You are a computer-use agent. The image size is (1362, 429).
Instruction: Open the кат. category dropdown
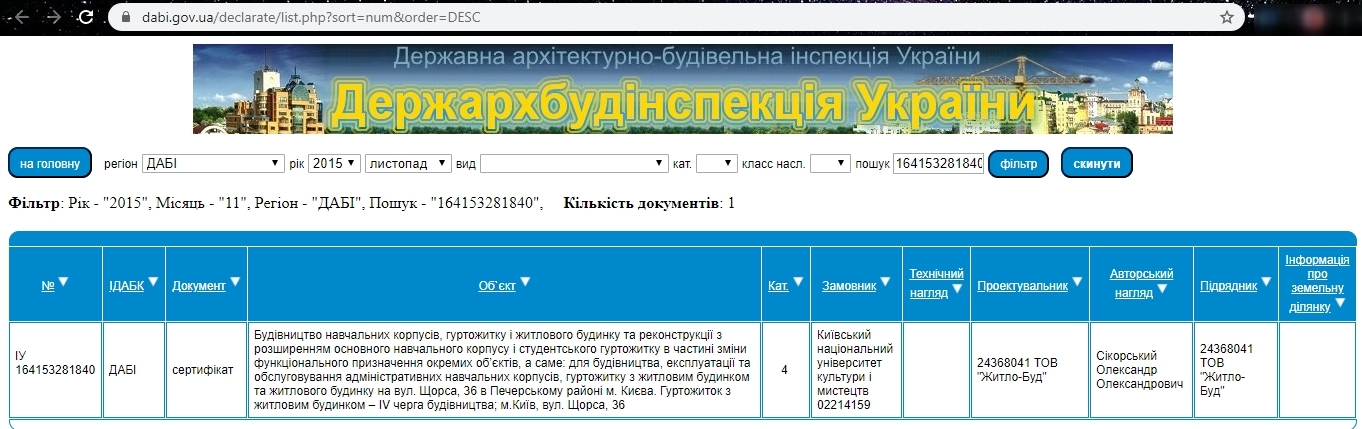(x=716, y=163)
